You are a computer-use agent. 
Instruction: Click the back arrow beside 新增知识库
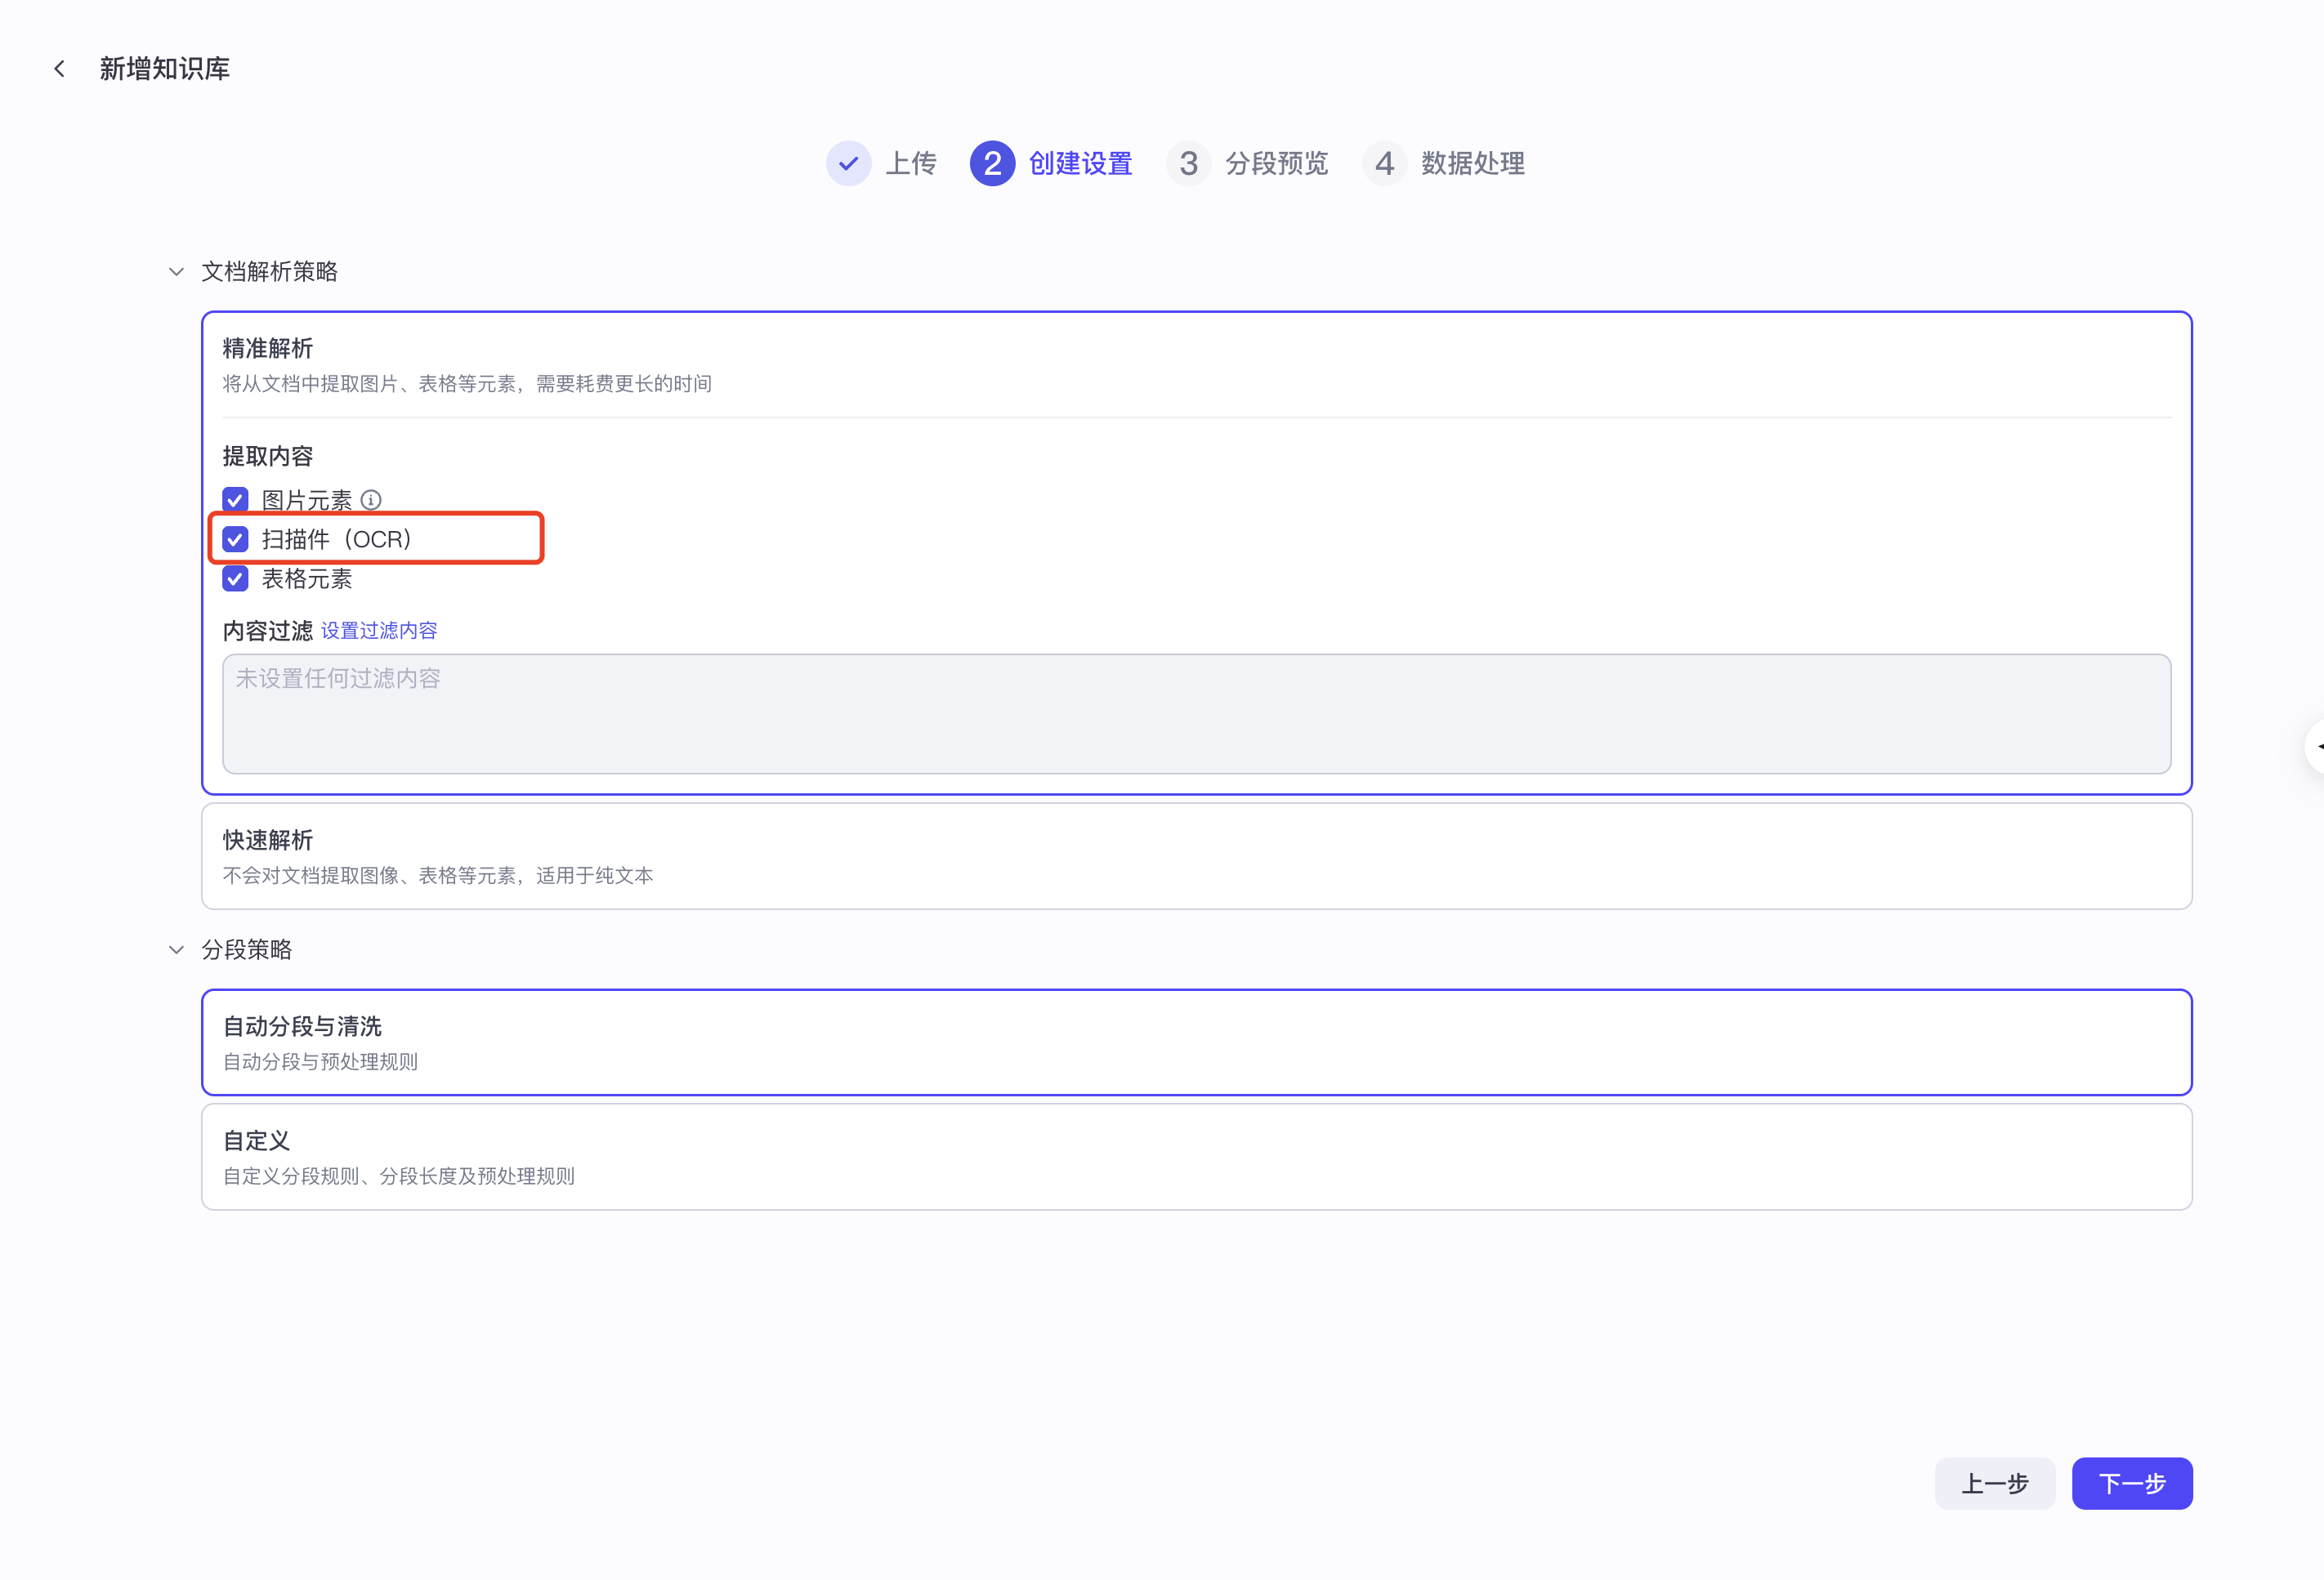coord(60,68)
